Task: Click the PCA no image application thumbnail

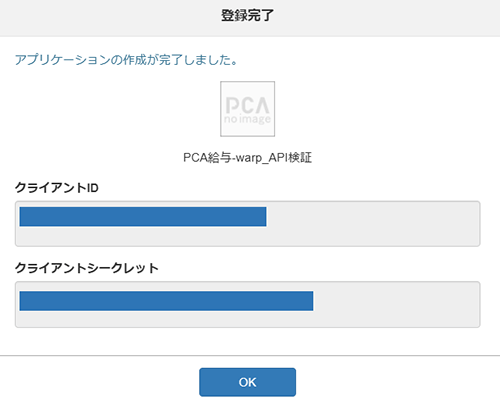Action: click(x=247, y=109)
